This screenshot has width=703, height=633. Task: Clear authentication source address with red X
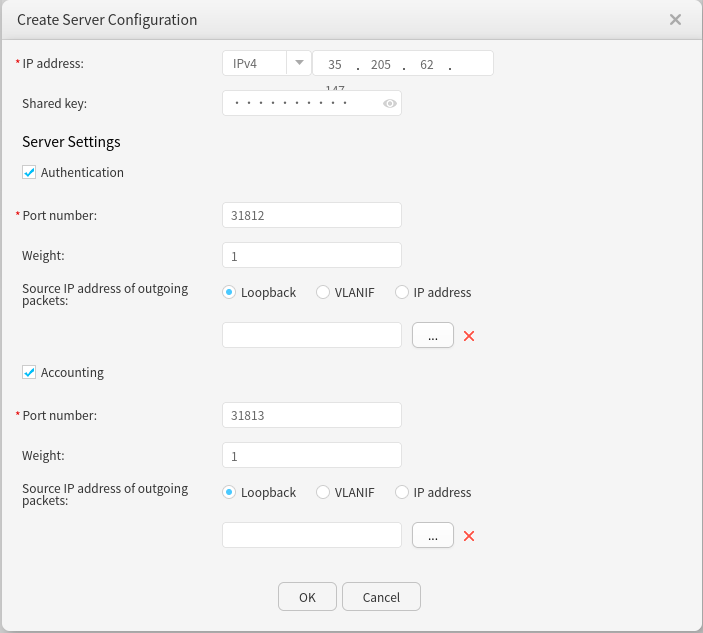468,336
